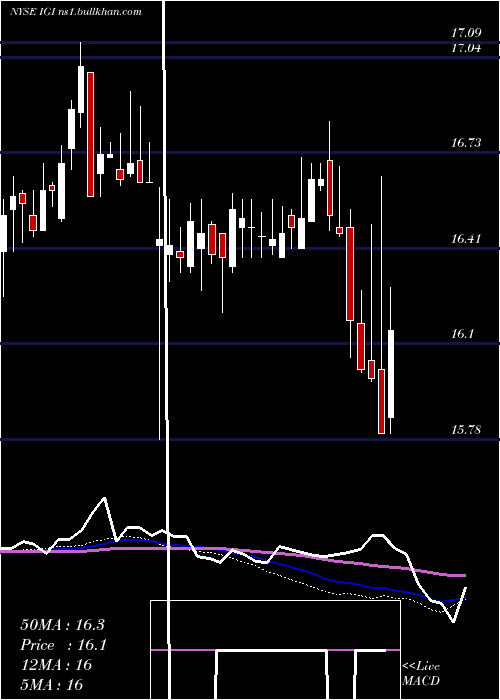Screen dimensions: 500x700
Task: Click the 16.73 price level label
Action: 466,143
